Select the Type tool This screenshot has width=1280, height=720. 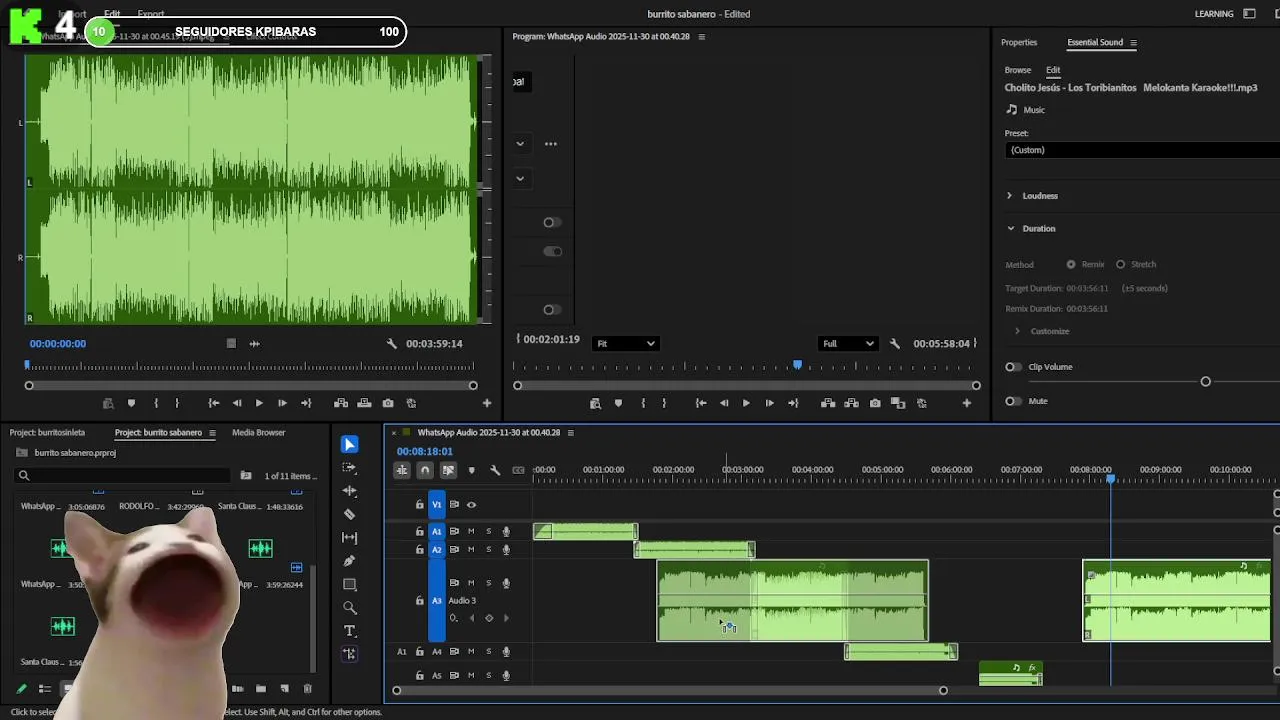click(x=349, y=631)
